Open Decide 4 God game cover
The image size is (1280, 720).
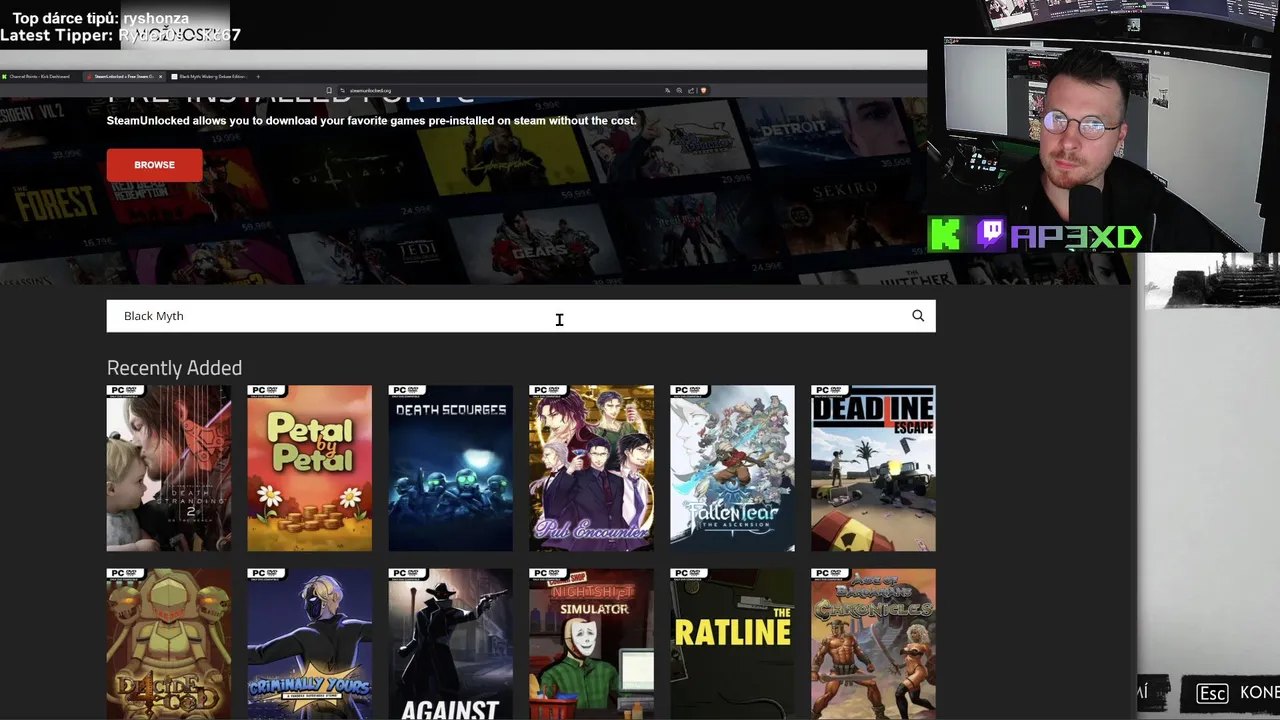pos(169,644)
